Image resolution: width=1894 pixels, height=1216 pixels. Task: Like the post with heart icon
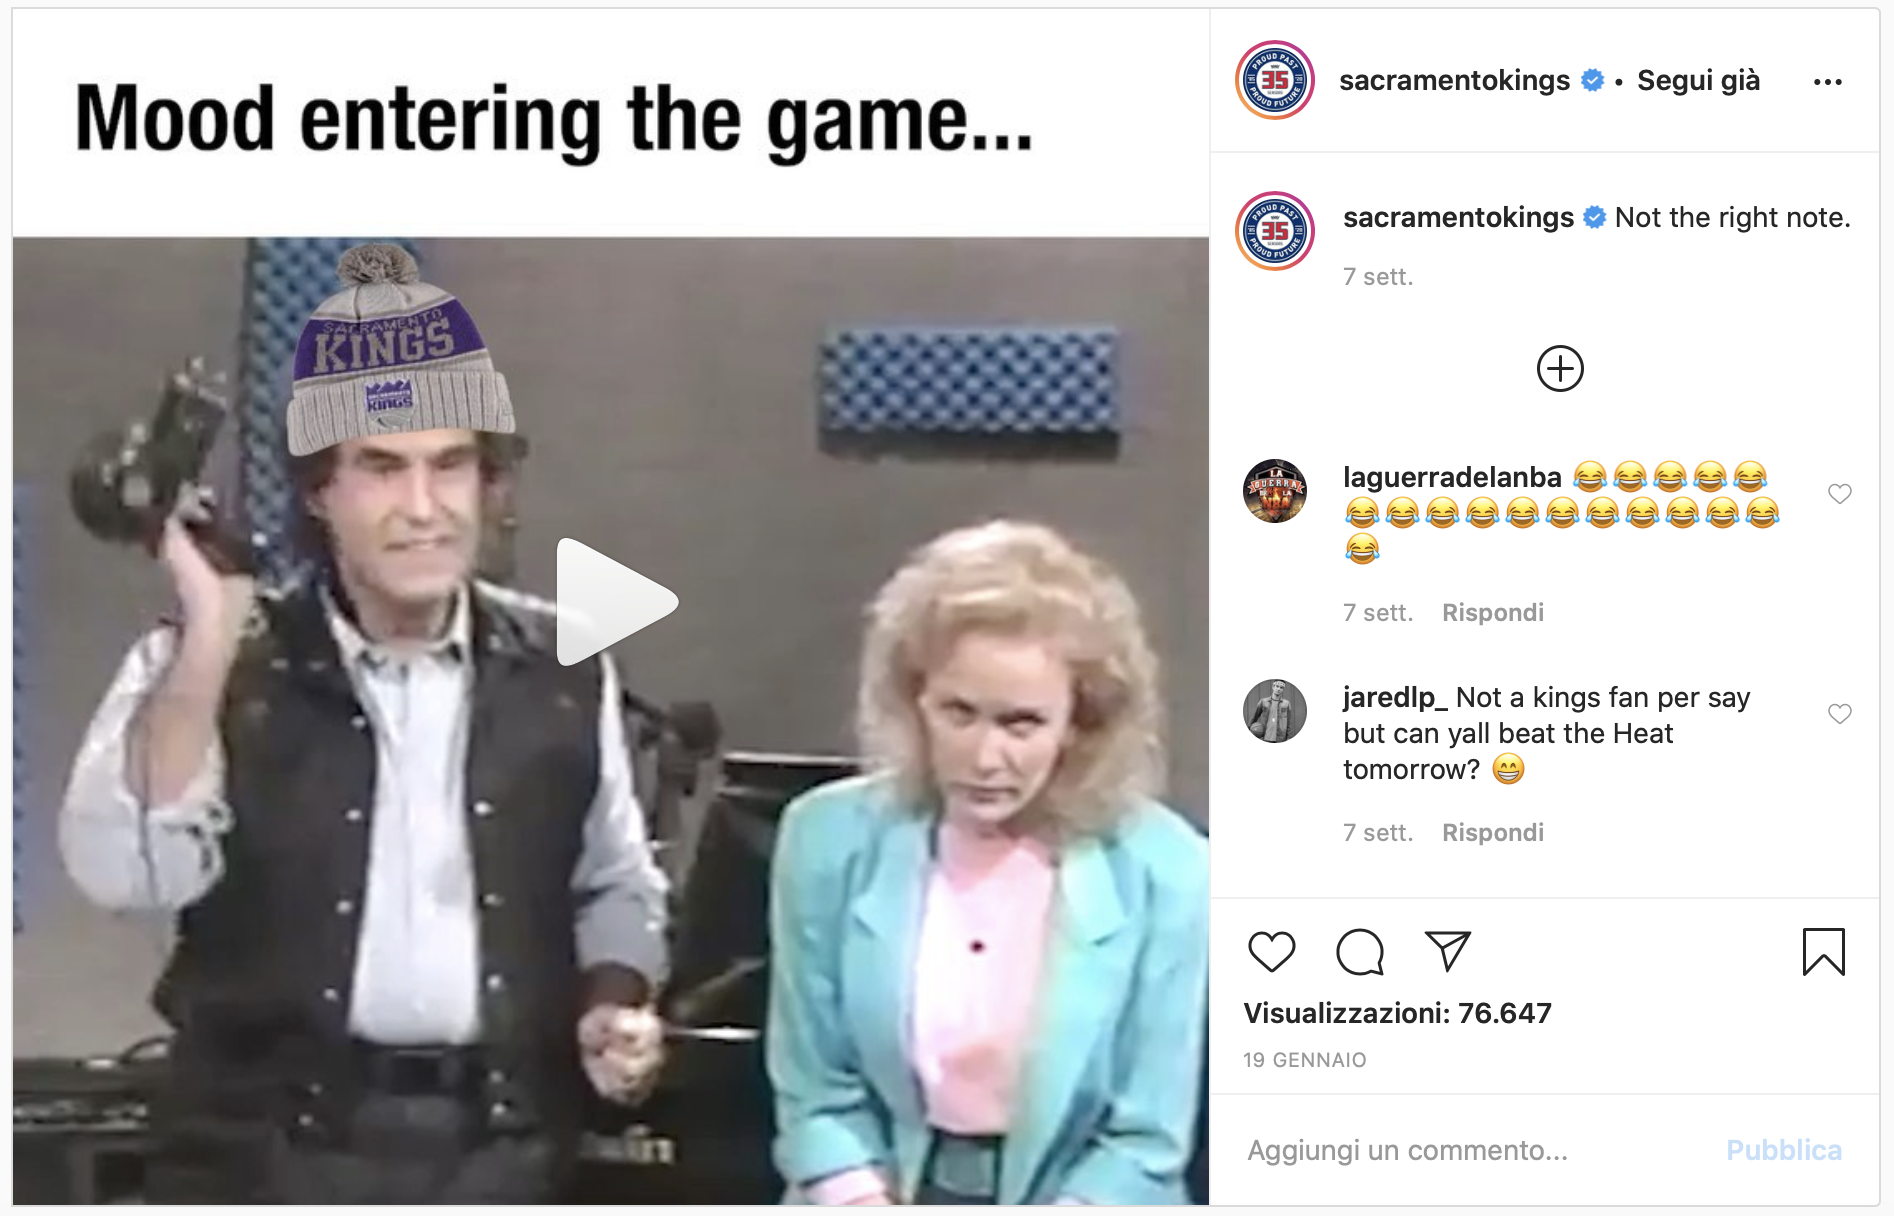pyautogui.click(x=1271, y=951)
